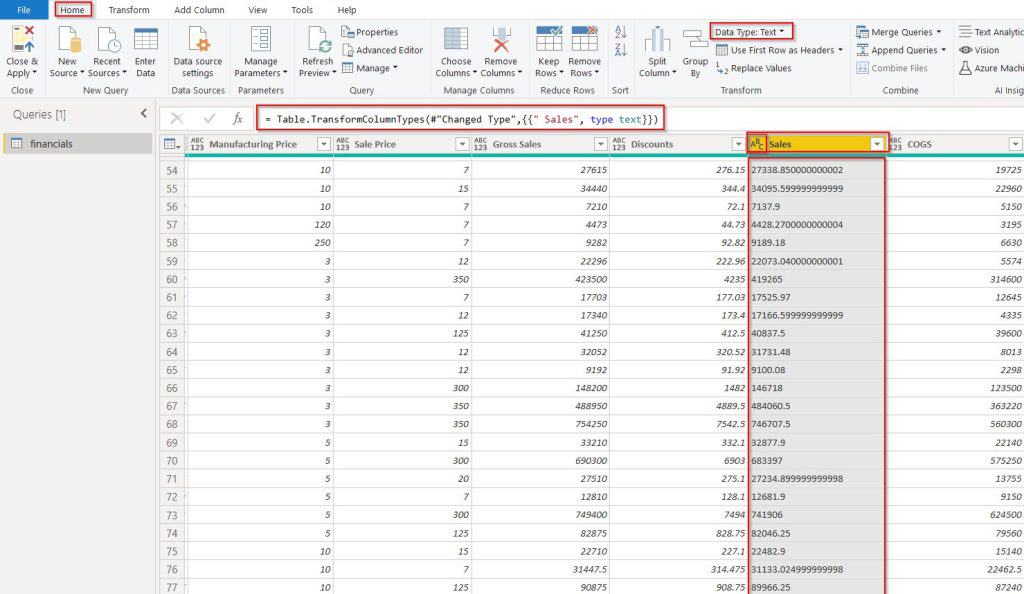Screen dimensions: 1024x594
Task: Open the New Source icon
Action: click(68, 39)
